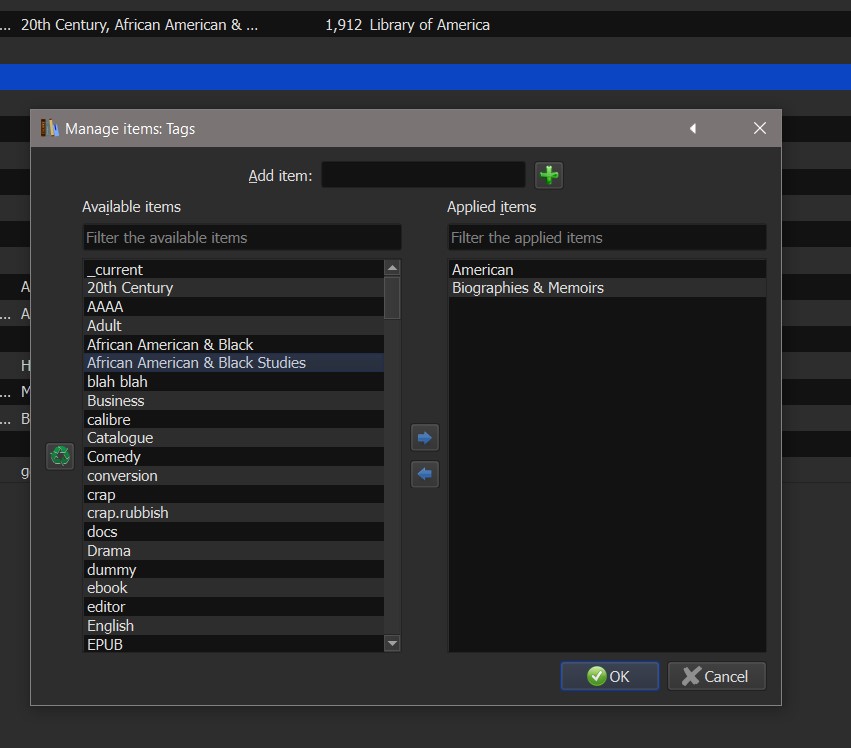This screenshot has height=748, width=851.
Task: Click the title bar left triangle help button
Action: pos(693,128)
